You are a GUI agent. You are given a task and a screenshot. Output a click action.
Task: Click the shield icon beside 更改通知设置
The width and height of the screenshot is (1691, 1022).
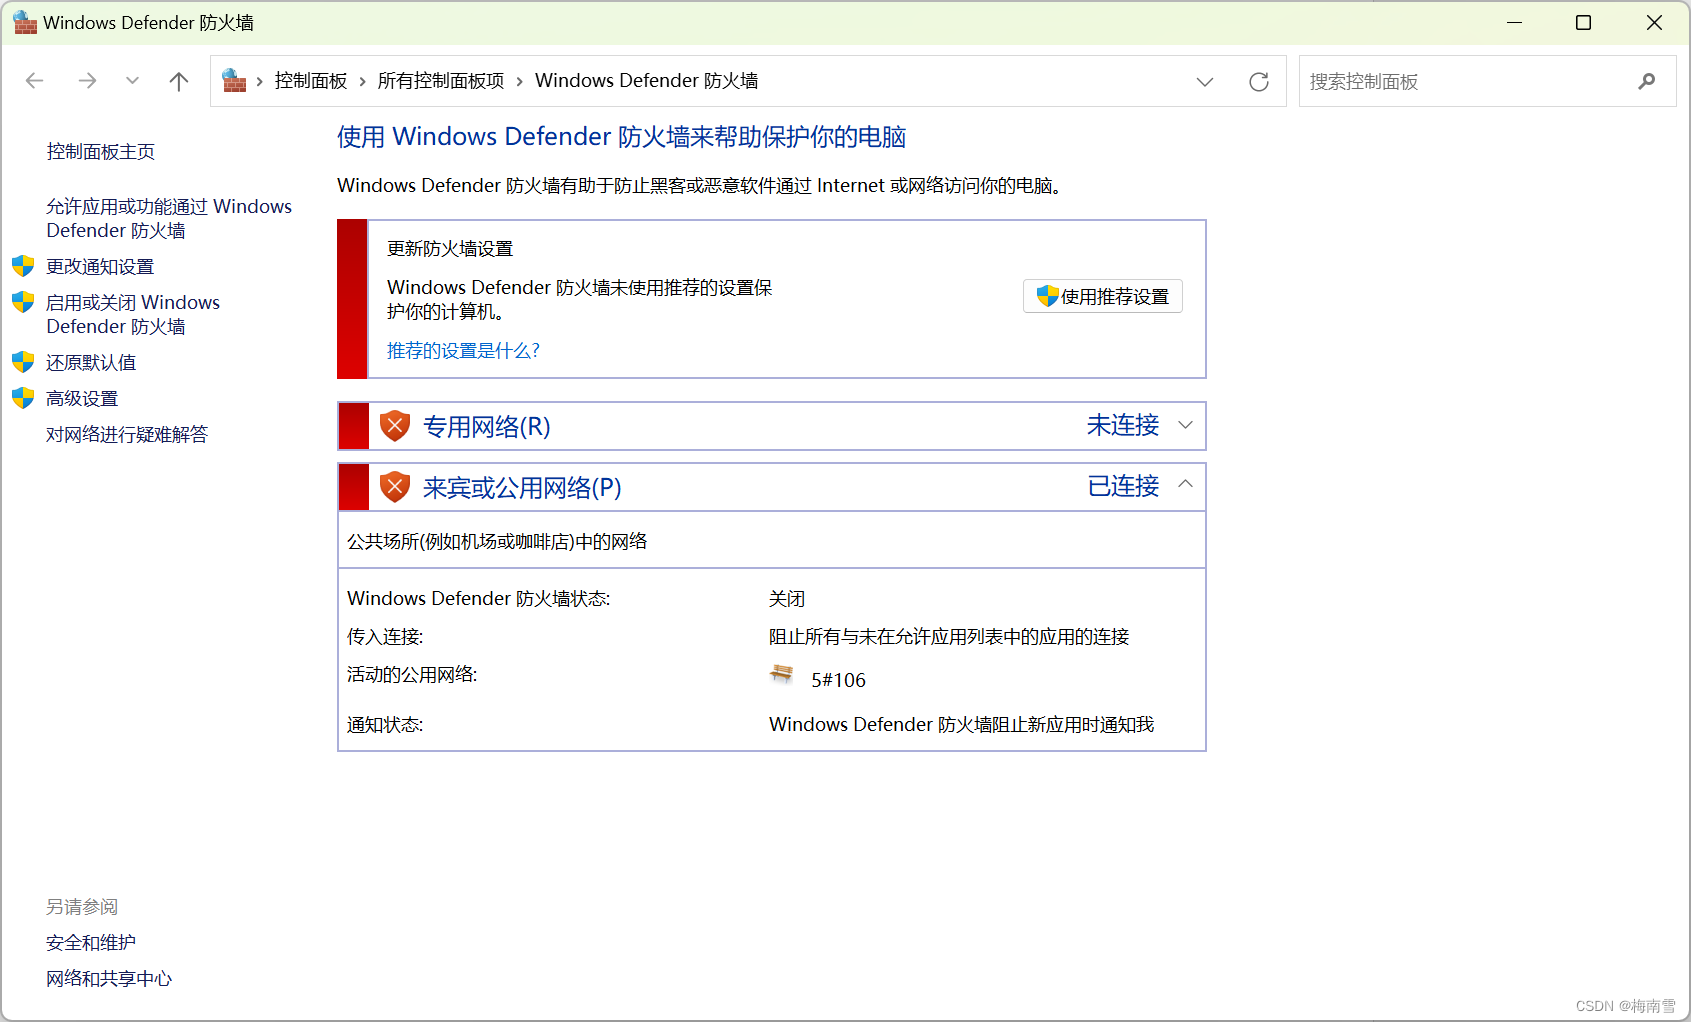(23, 266)
